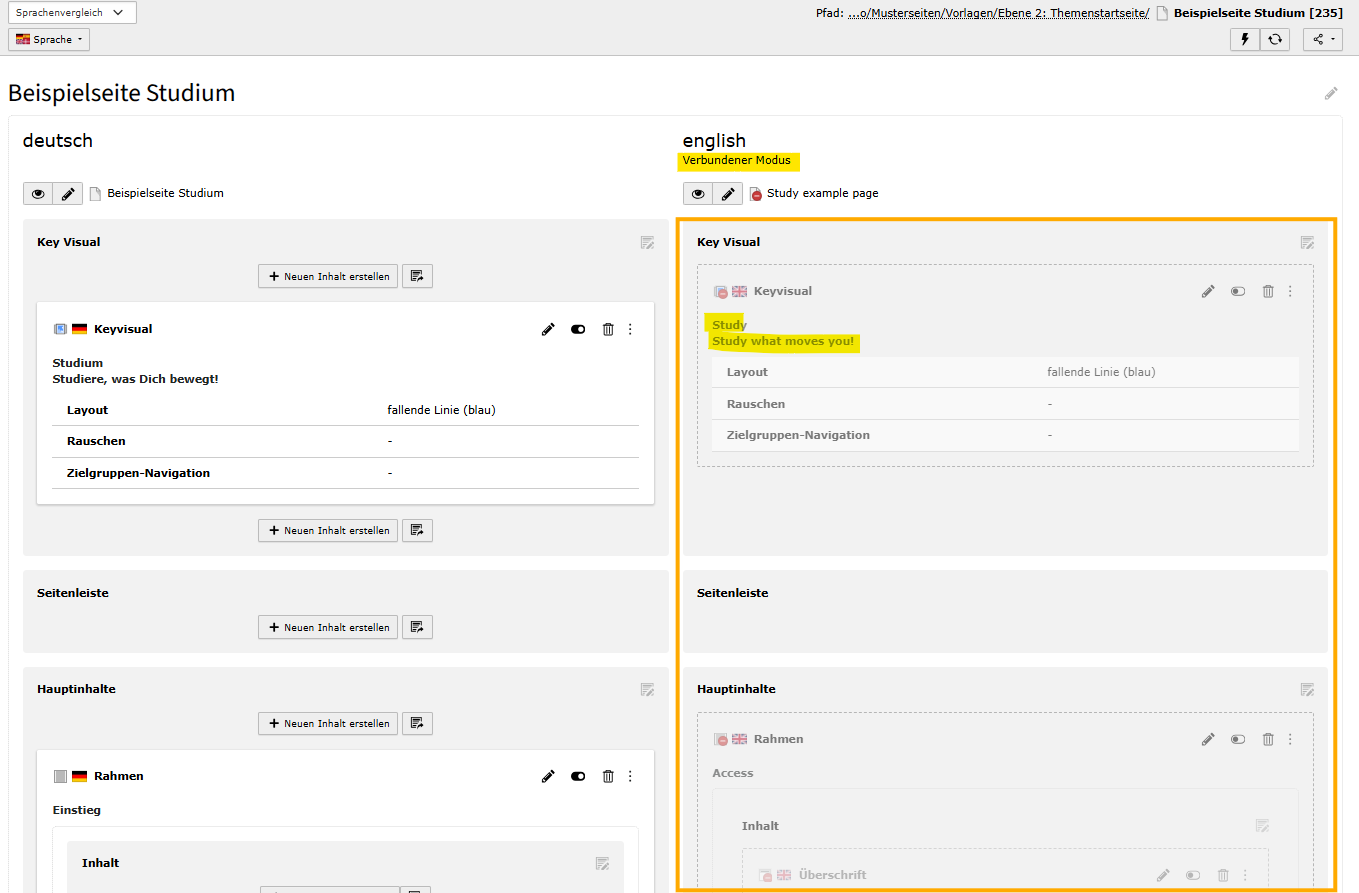Image resolution: width=1359 pixels, height=893 pixels.
Task: Follow the Ebene 2: Themenstartseite path link
Action: [x=1066, y=13]
